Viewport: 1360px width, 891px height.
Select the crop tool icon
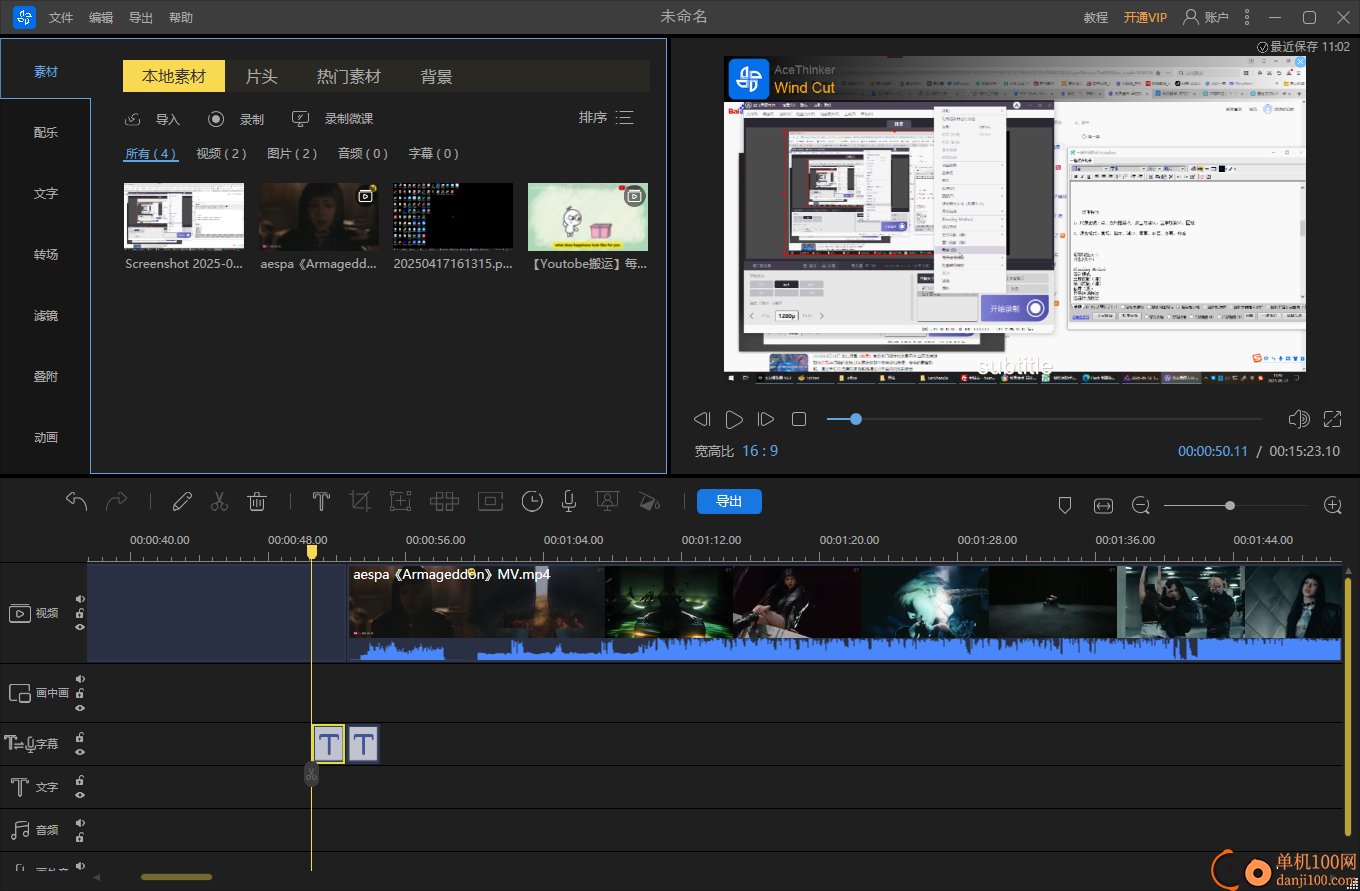point(360,501)
